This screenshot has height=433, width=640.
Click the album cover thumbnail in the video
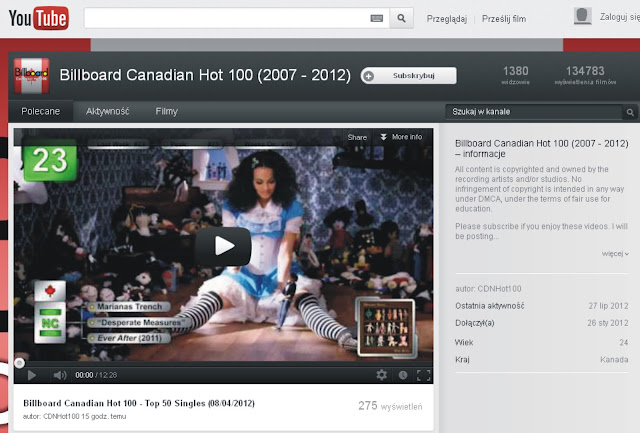tap(386, 328)
